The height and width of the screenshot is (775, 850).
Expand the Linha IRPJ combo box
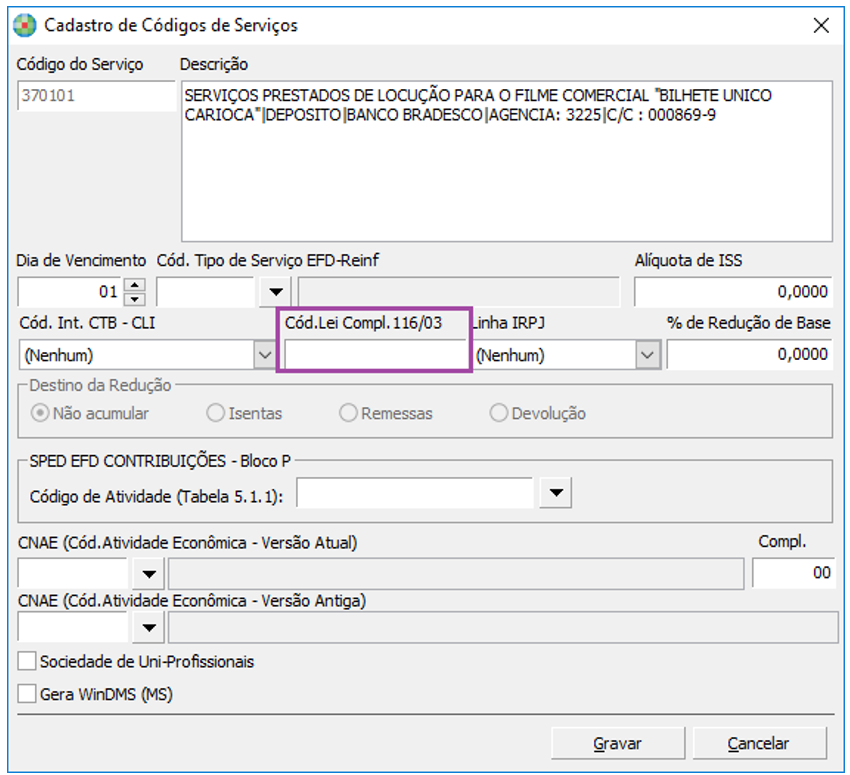tap(648, 355)
